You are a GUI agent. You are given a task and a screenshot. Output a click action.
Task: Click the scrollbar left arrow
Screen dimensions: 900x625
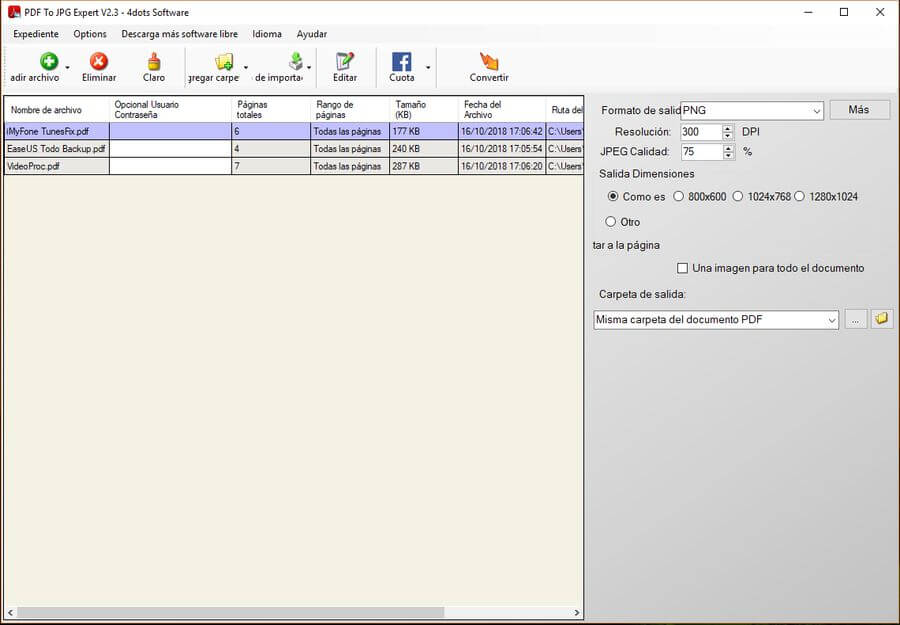click(10, 612)
